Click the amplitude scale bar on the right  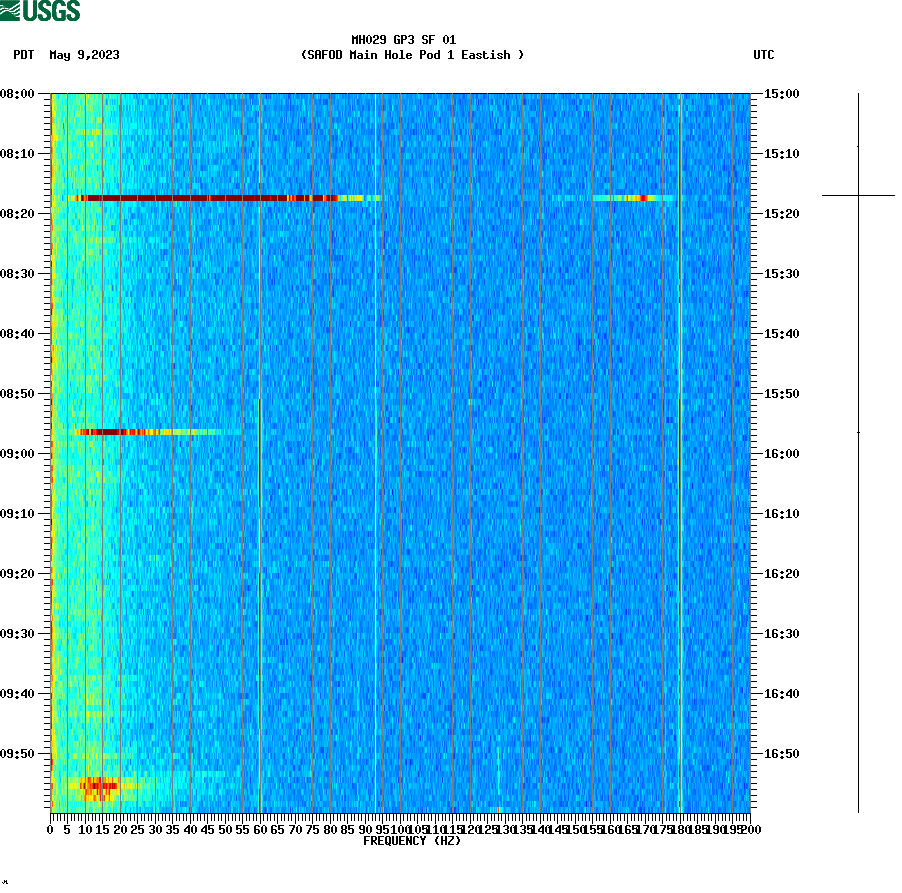click(x=857, y=450)
